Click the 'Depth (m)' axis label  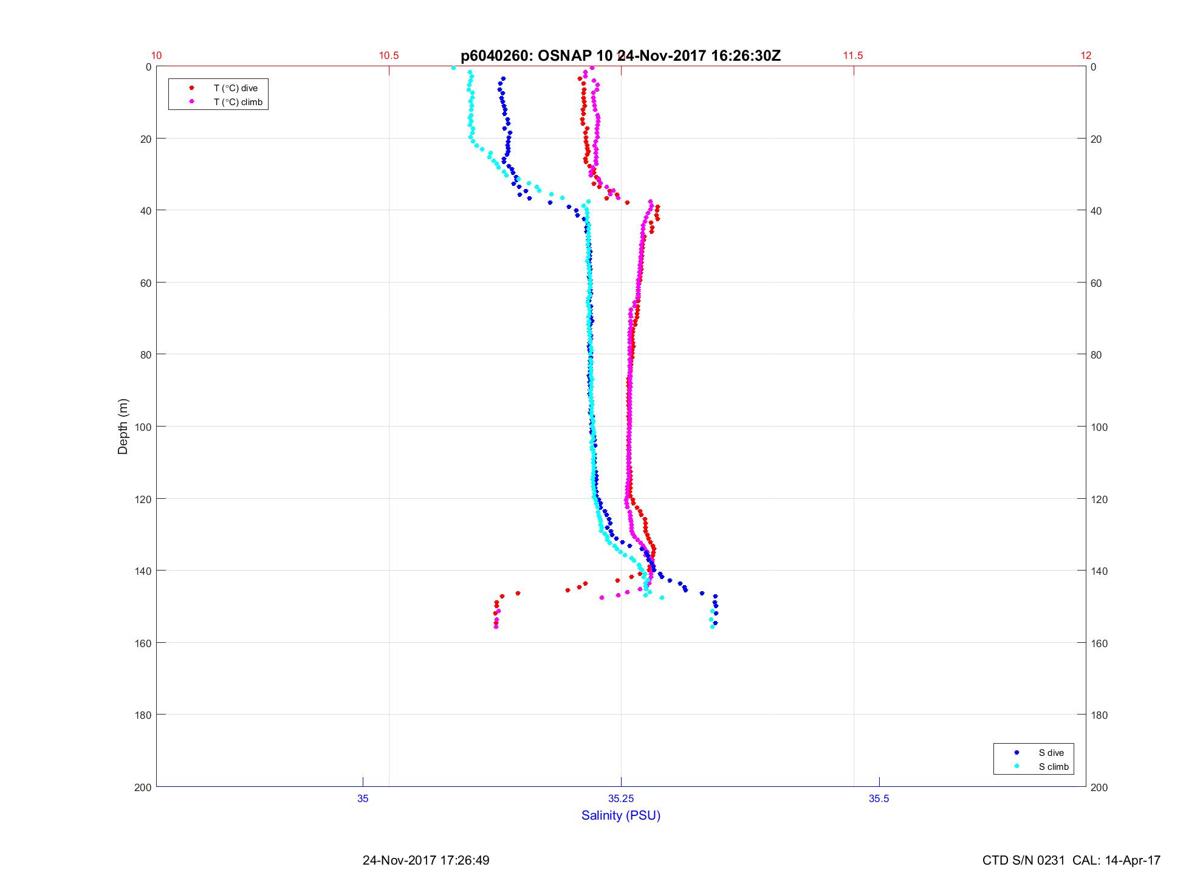[x=124, y=426]
